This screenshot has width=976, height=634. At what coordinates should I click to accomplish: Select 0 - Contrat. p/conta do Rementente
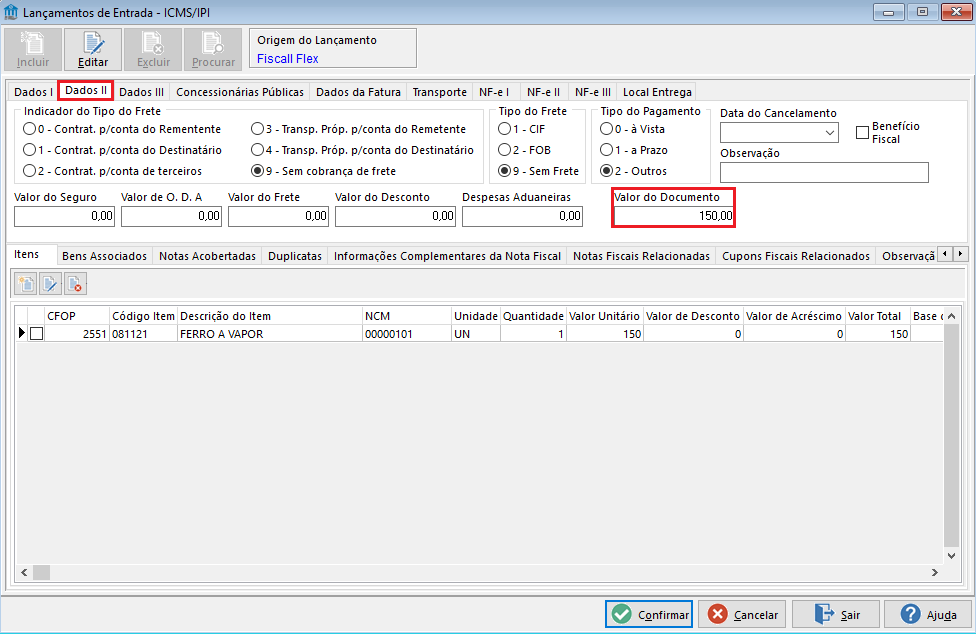(x=122, y=129)
